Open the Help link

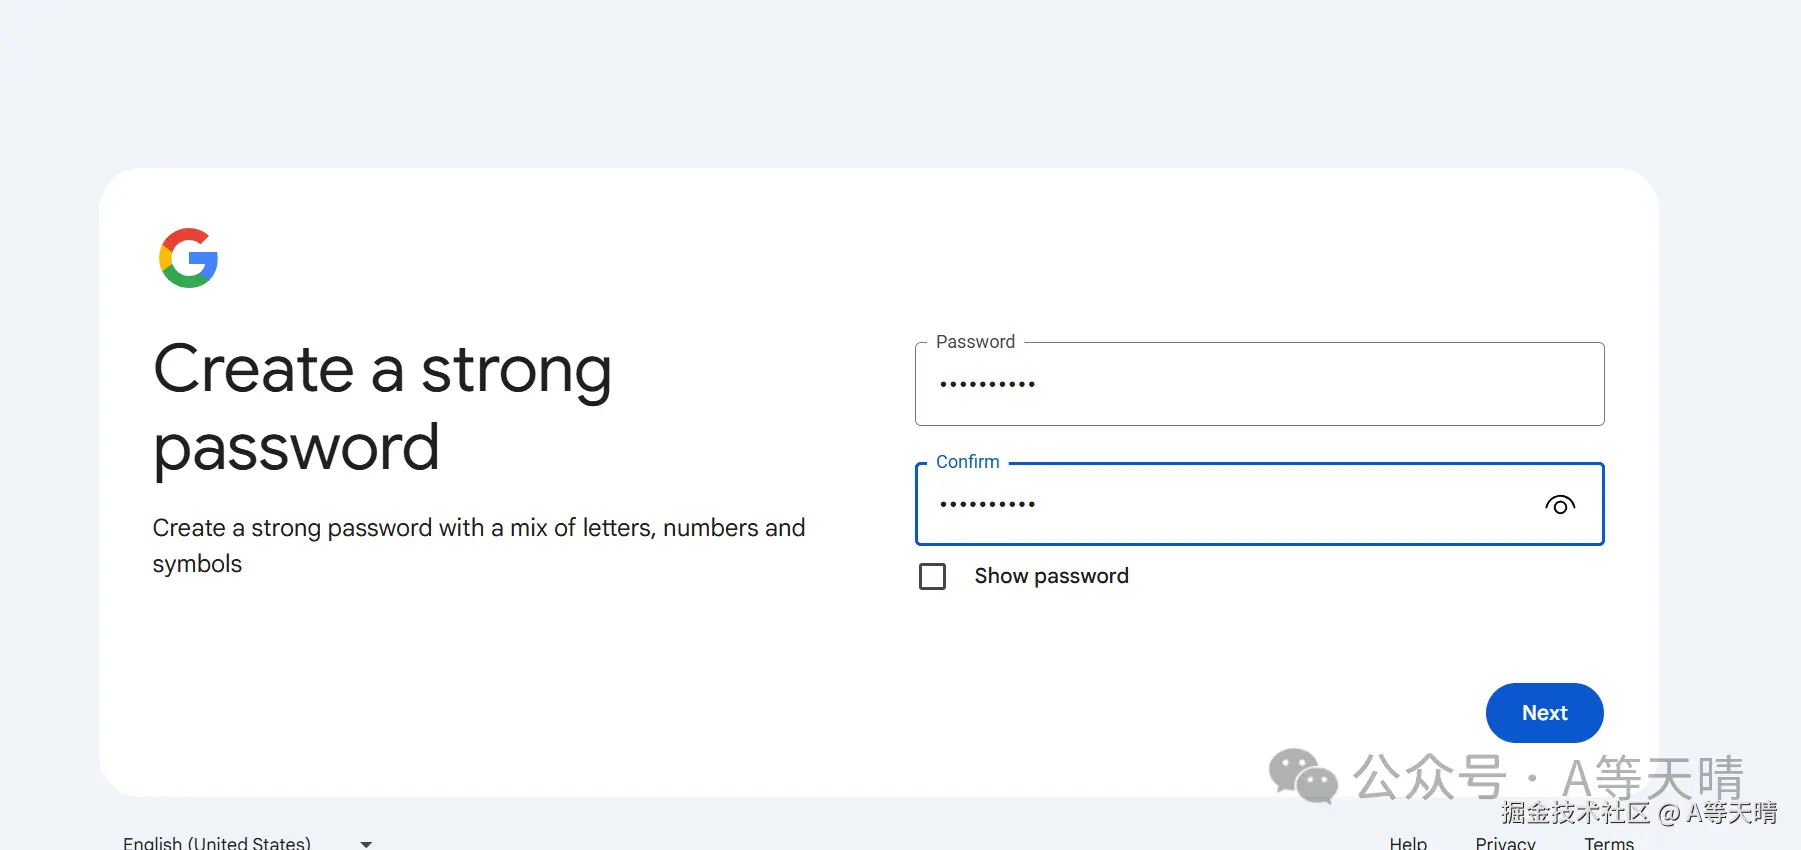click(1408, 843)
